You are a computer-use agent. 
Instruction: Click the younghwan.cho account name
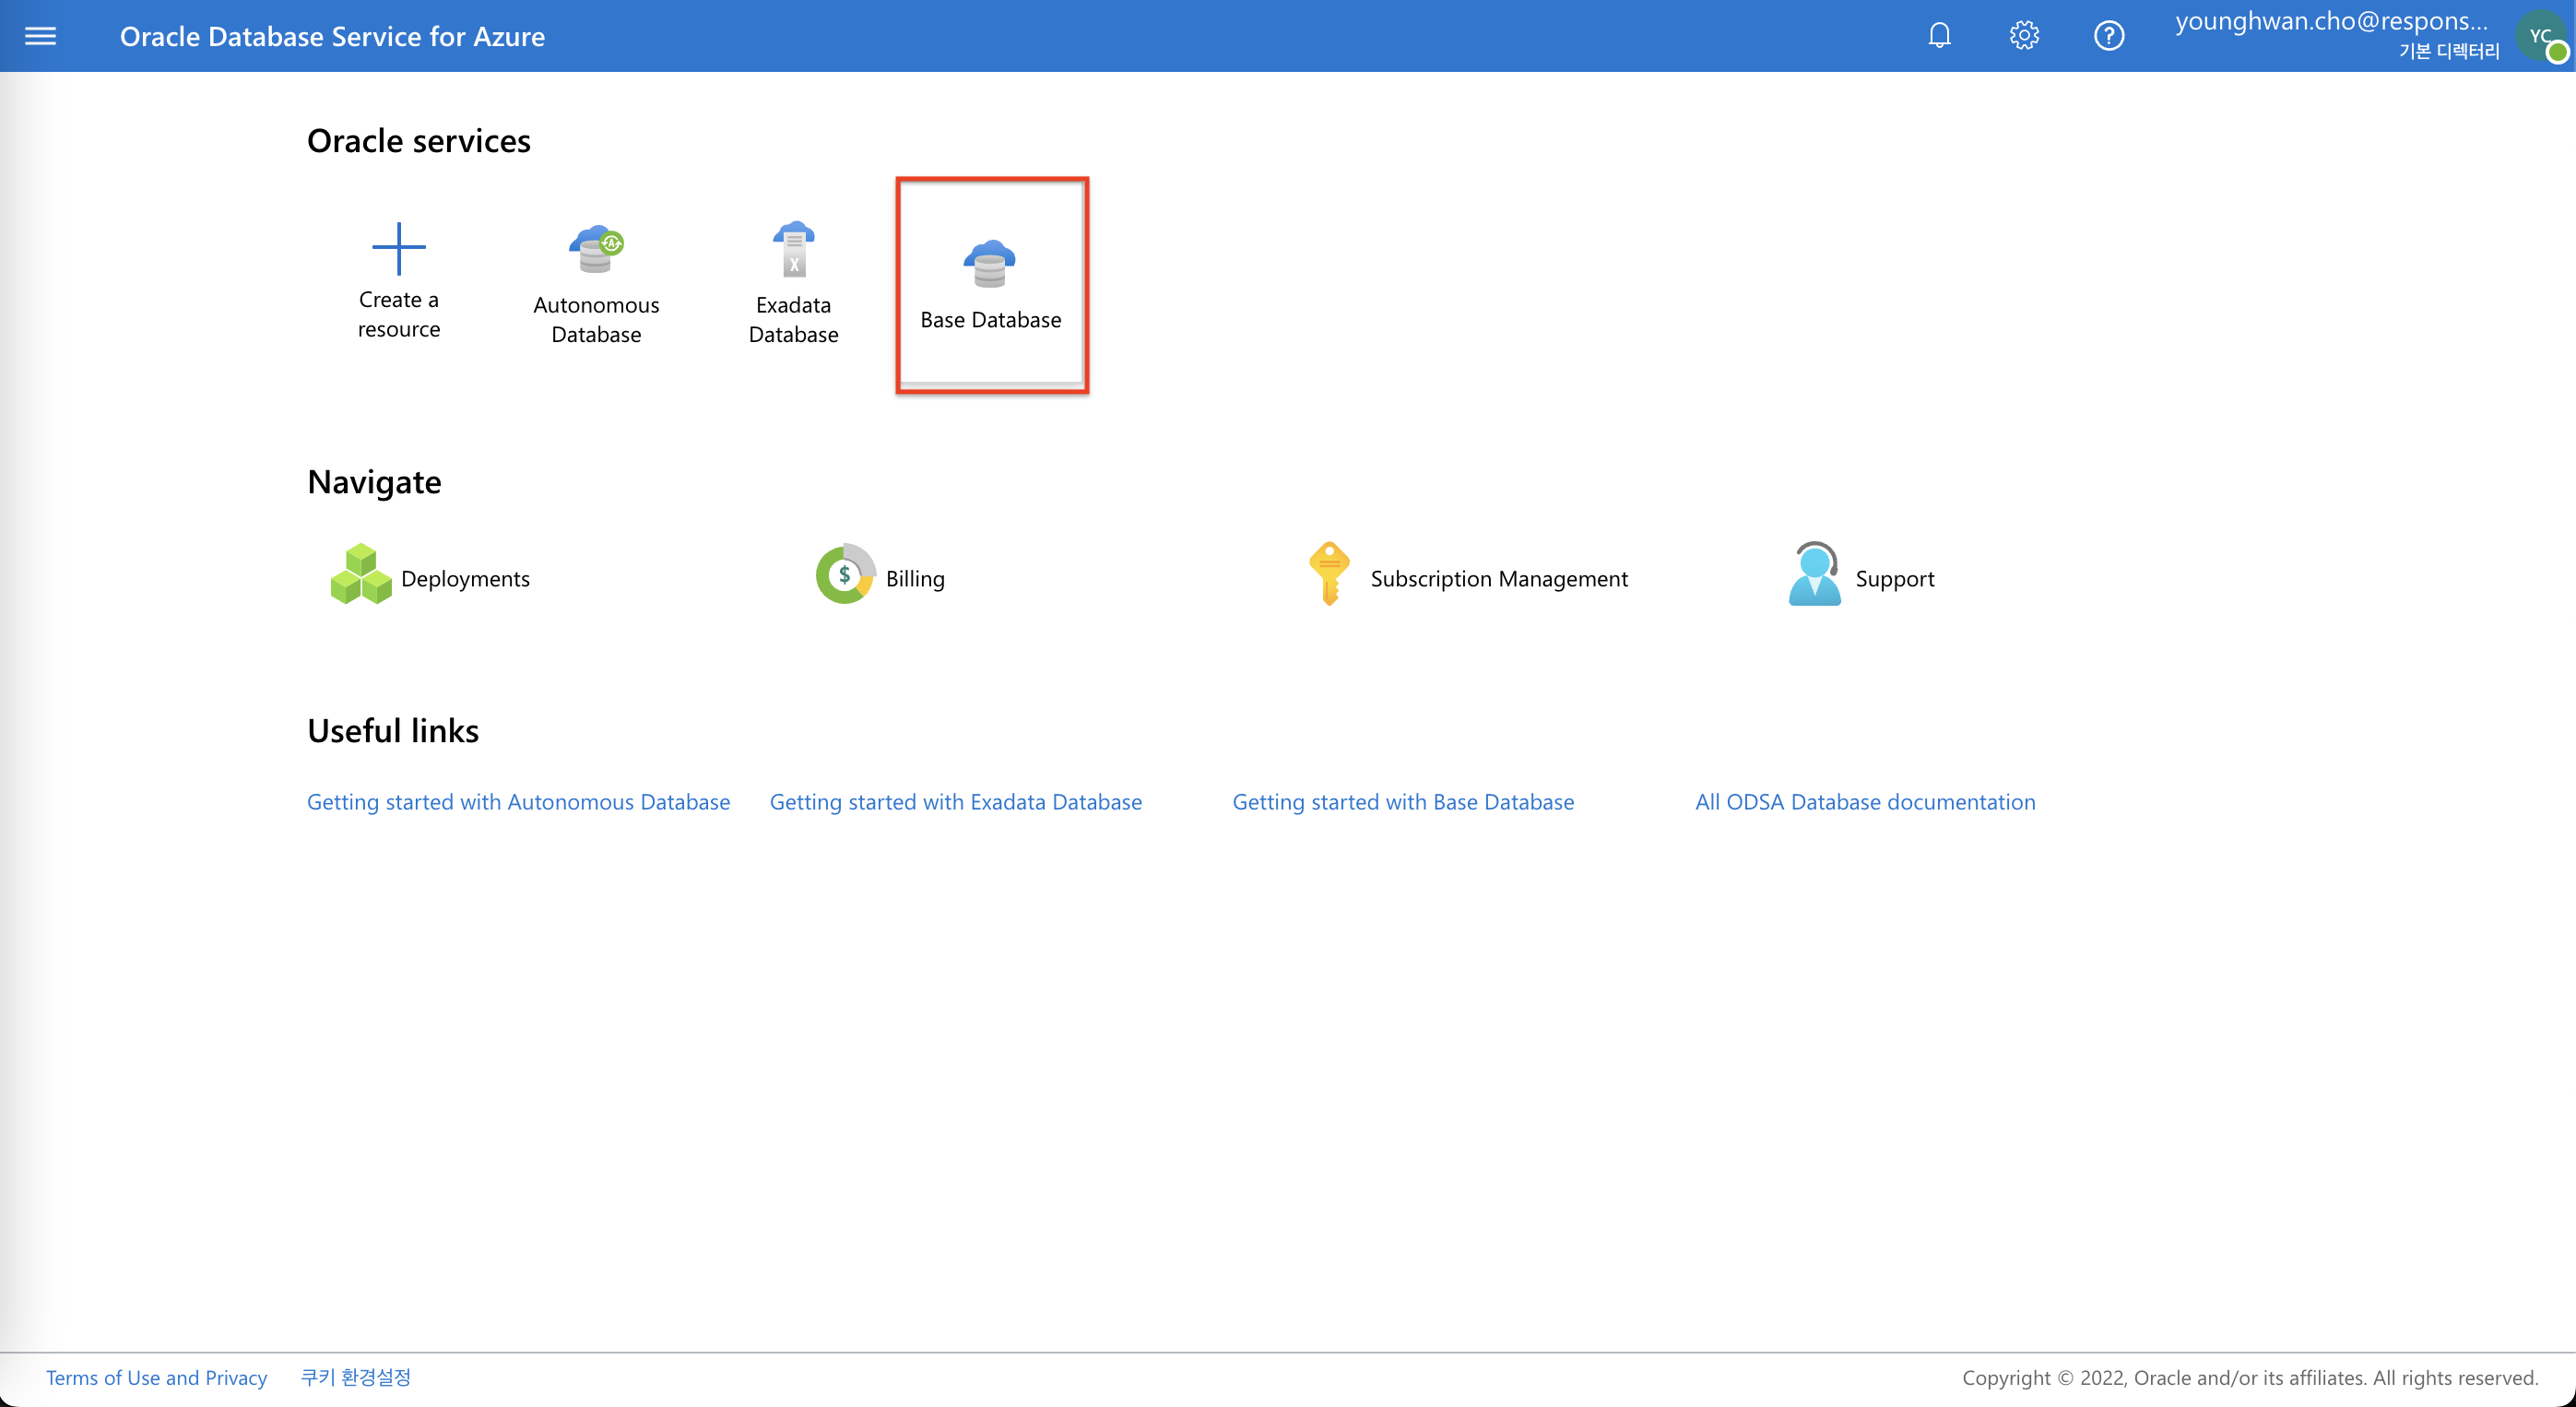click(x=2331, y=21)
